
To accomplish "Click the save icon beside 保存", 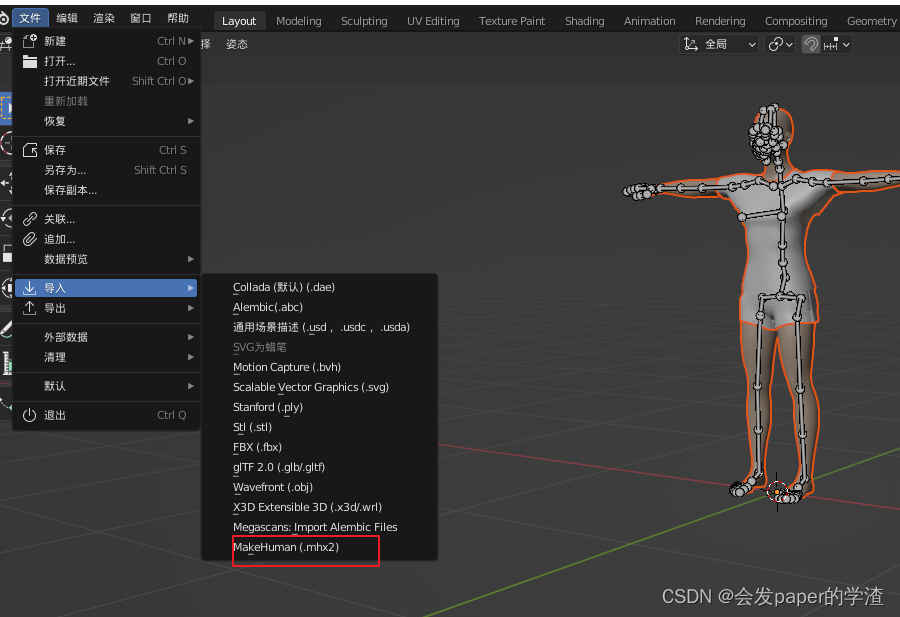I will pyautogui.click(x=30, y=150).
